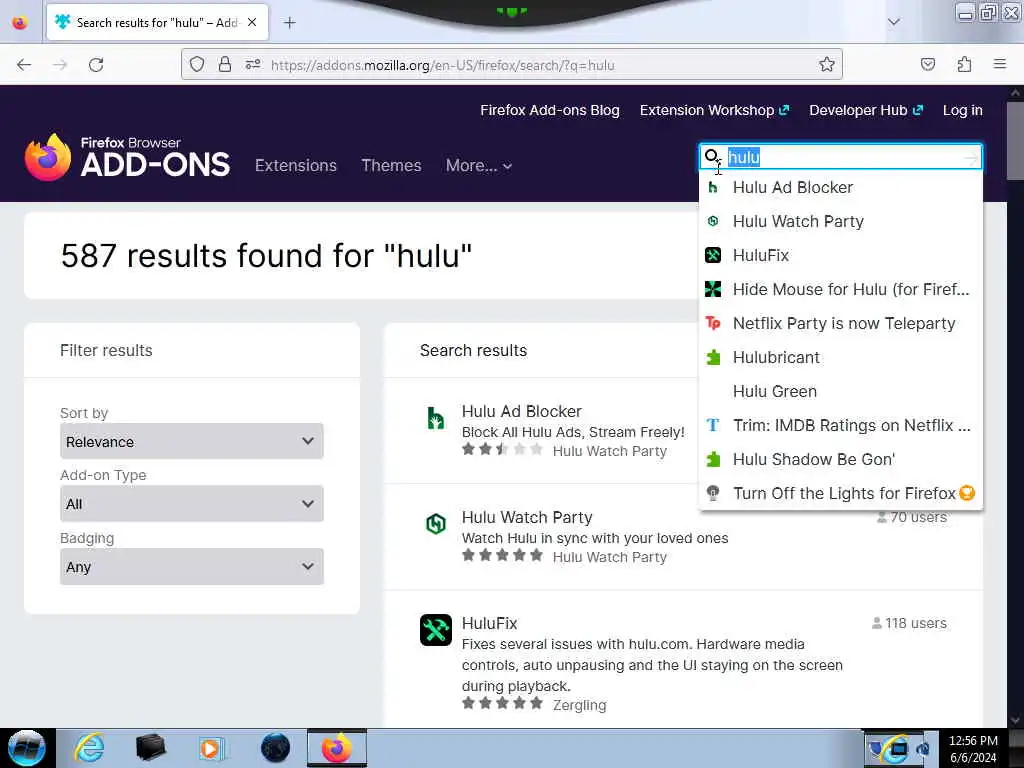
Task: Open the site permissions icon in the address bar
Action: tap(253, 65)
